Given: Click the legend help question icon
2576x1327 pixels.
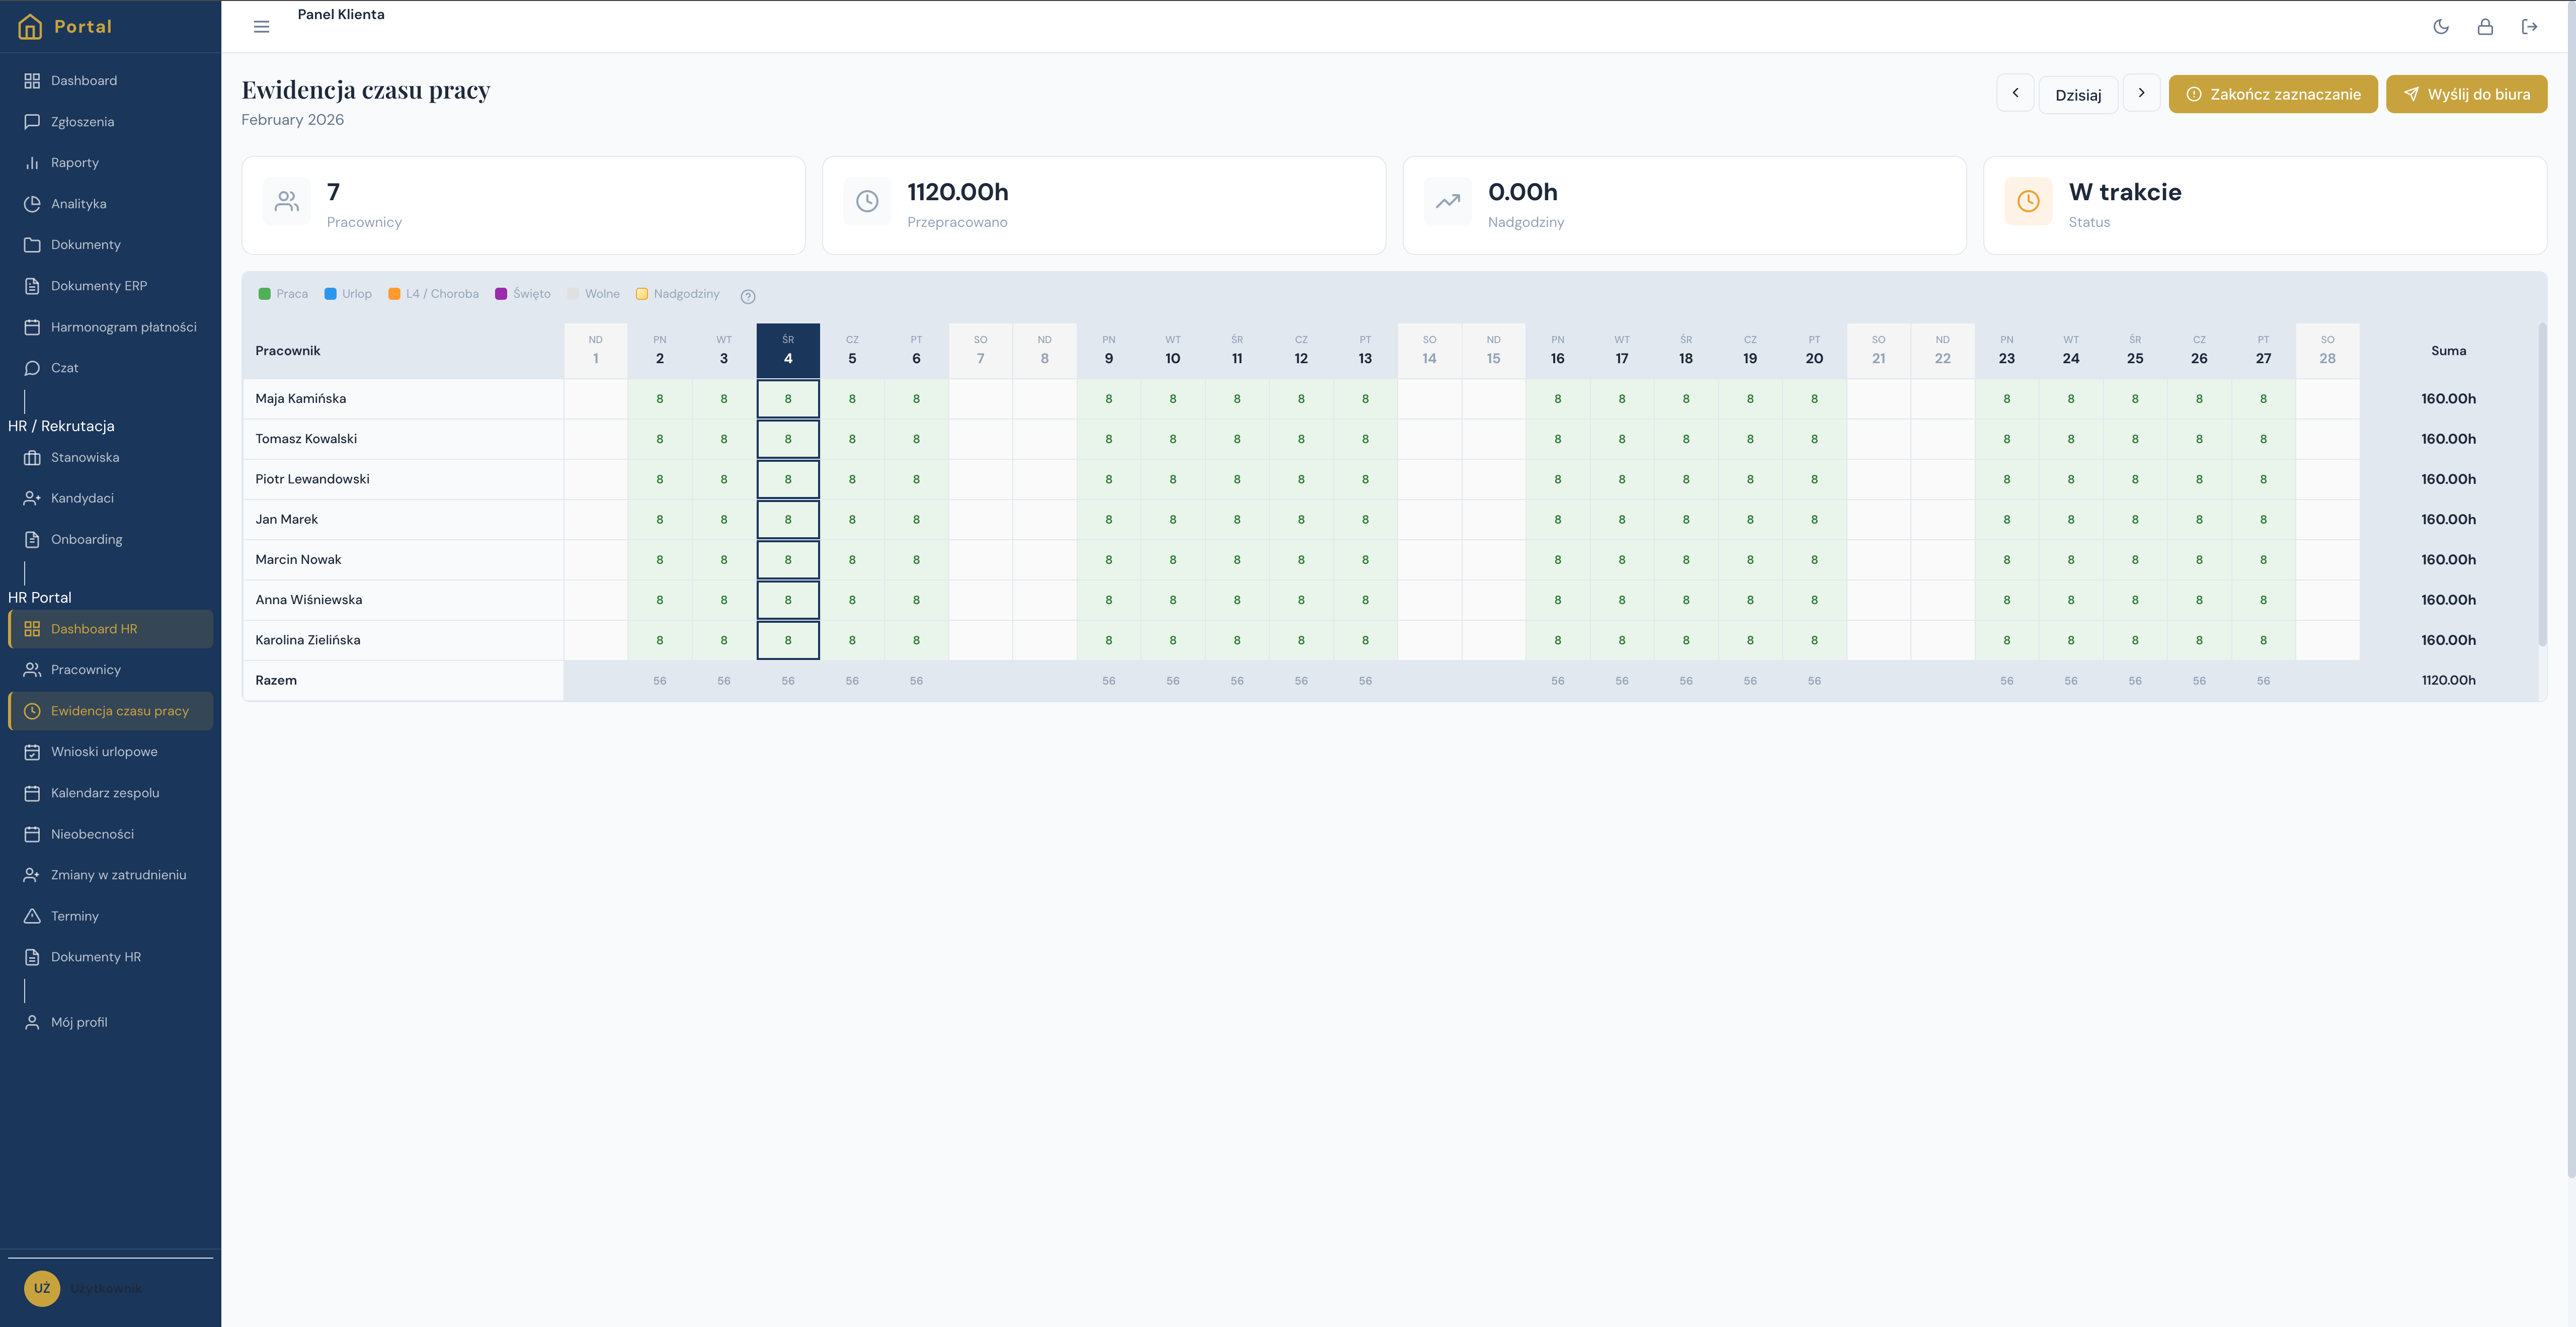Looking at the screenshot, I should point(748,296).
